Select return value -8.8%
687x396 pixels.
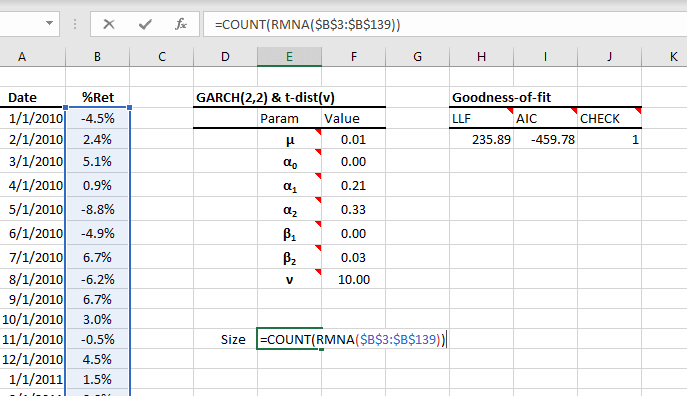pyautogui.click(x=97, y=209)
